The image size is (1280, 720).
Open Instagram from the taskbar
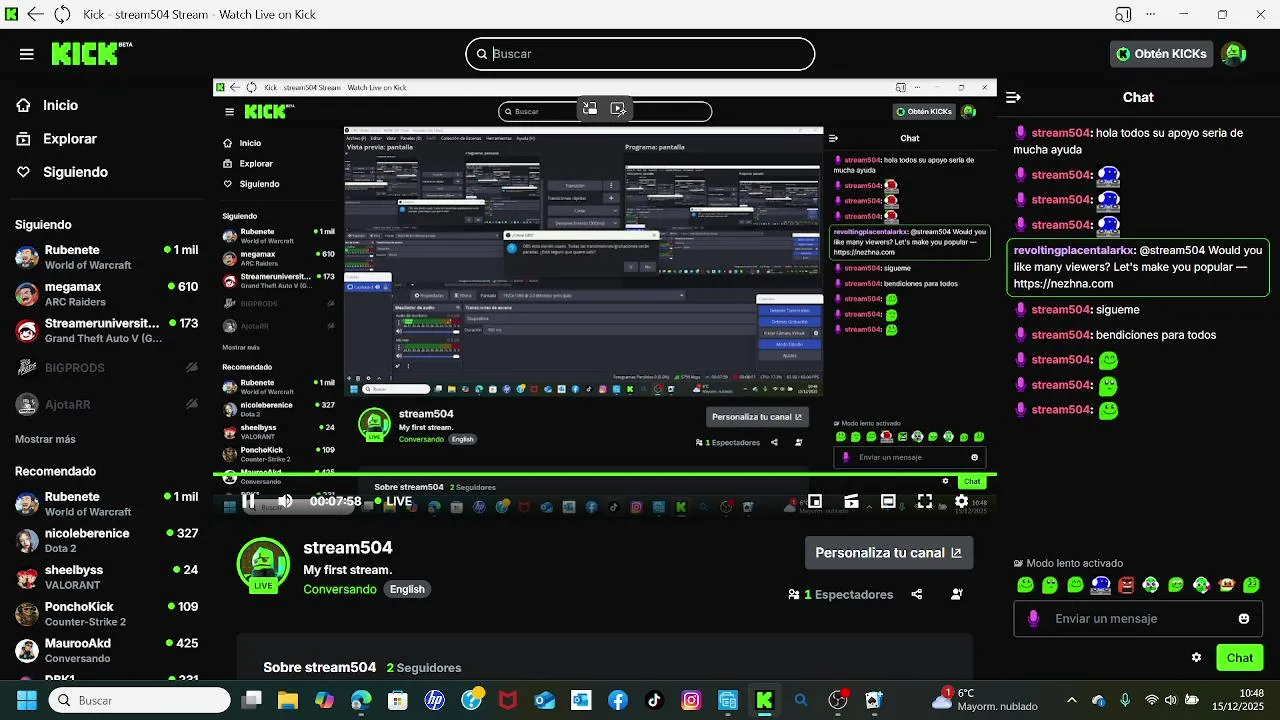tap(691, 700)
